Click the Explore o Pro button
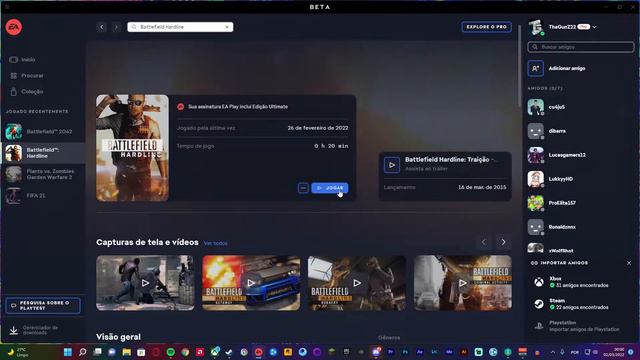The height and width of the screenshot is (360, 640). coord(486,27)
